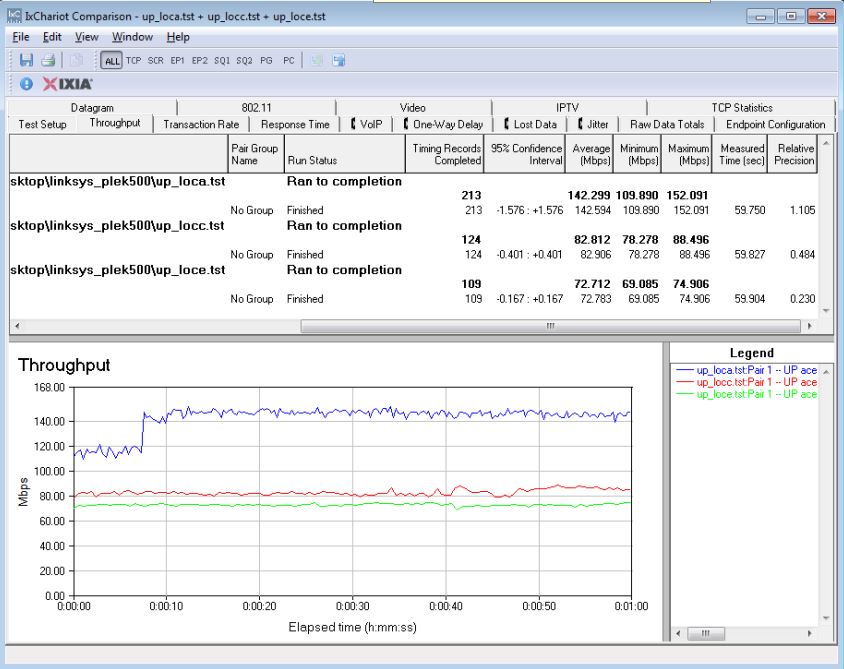Select the PC filter button
Image resolution: width=844 pixels, height=669 pixels.
coord(289,61)
